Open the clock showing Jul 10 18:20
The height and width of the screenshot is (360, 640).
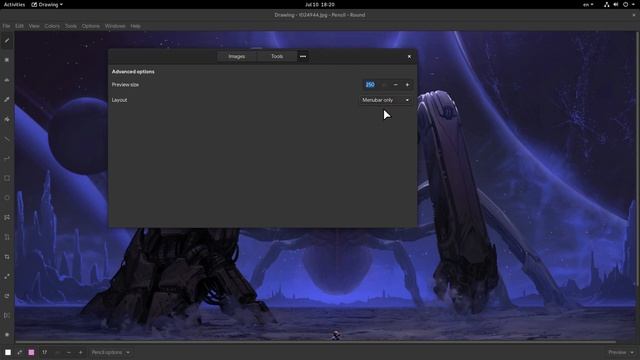point(320,4)
